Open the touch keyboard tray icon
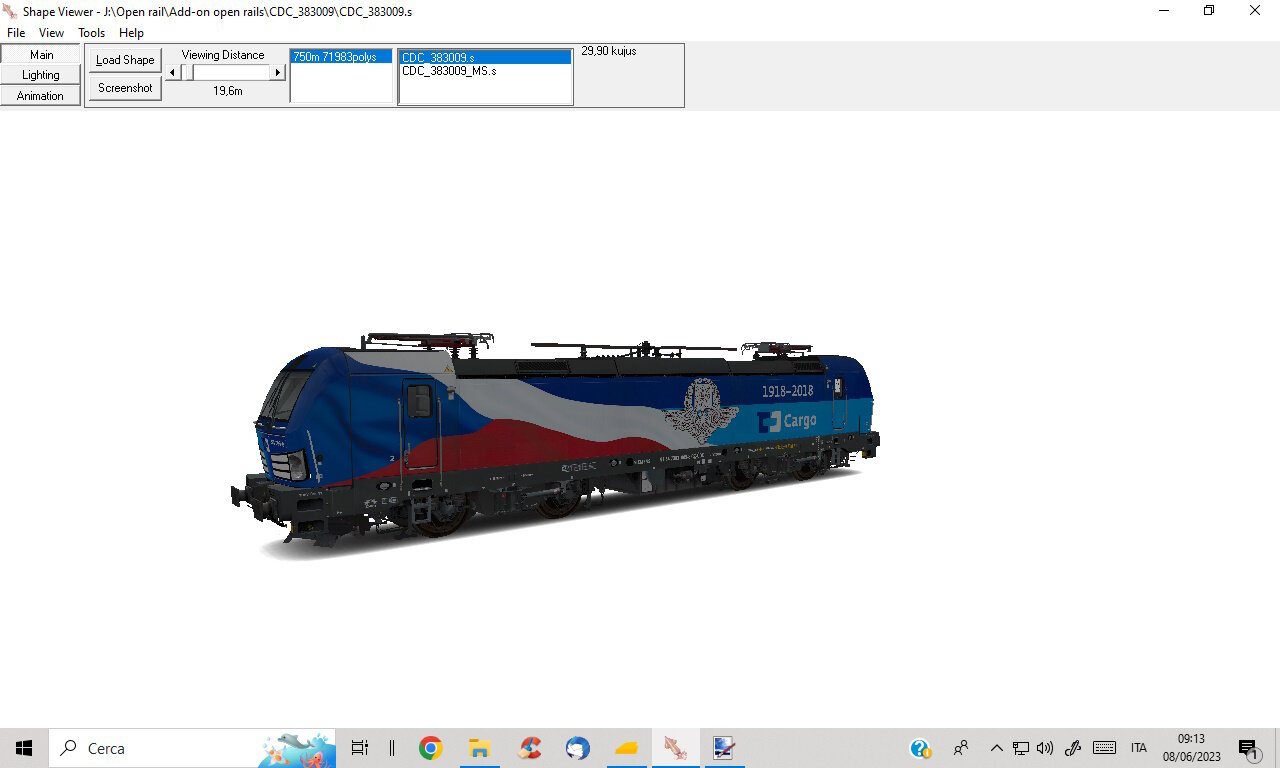 tap(1105, 748)
